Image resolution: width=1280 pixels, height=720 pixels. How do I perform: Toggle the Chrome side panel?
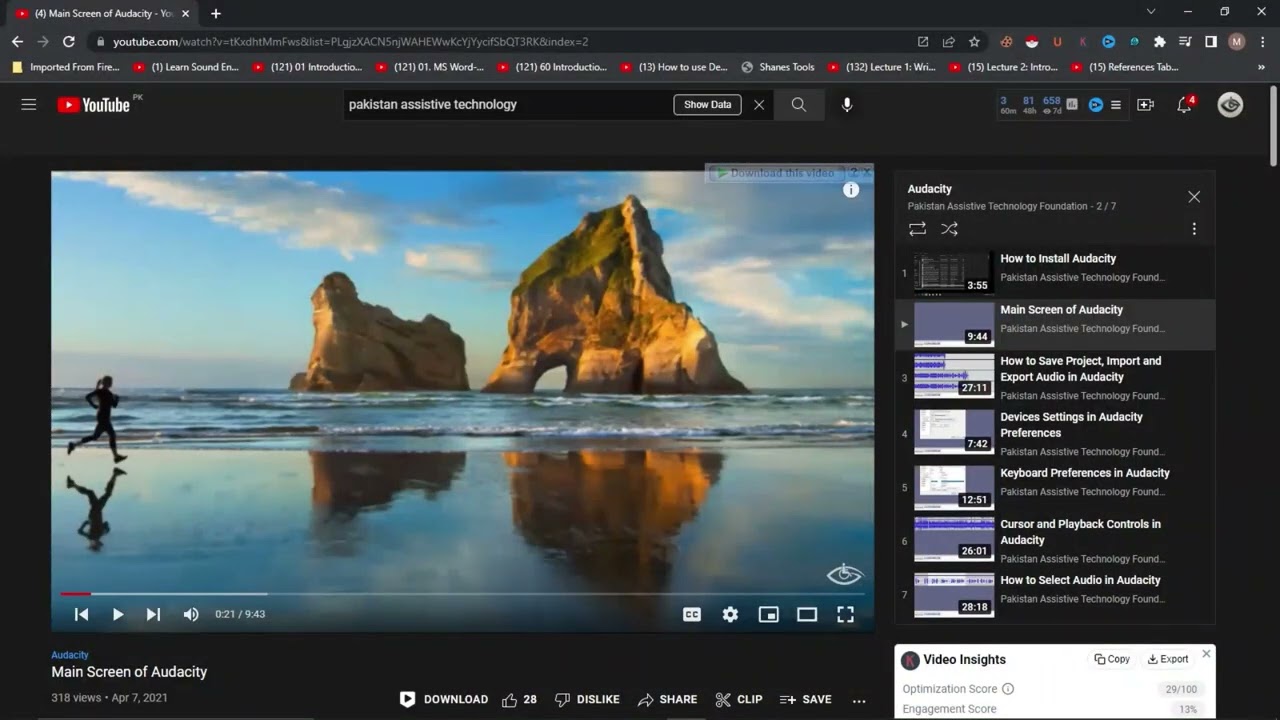click(x=1211, y=42)
